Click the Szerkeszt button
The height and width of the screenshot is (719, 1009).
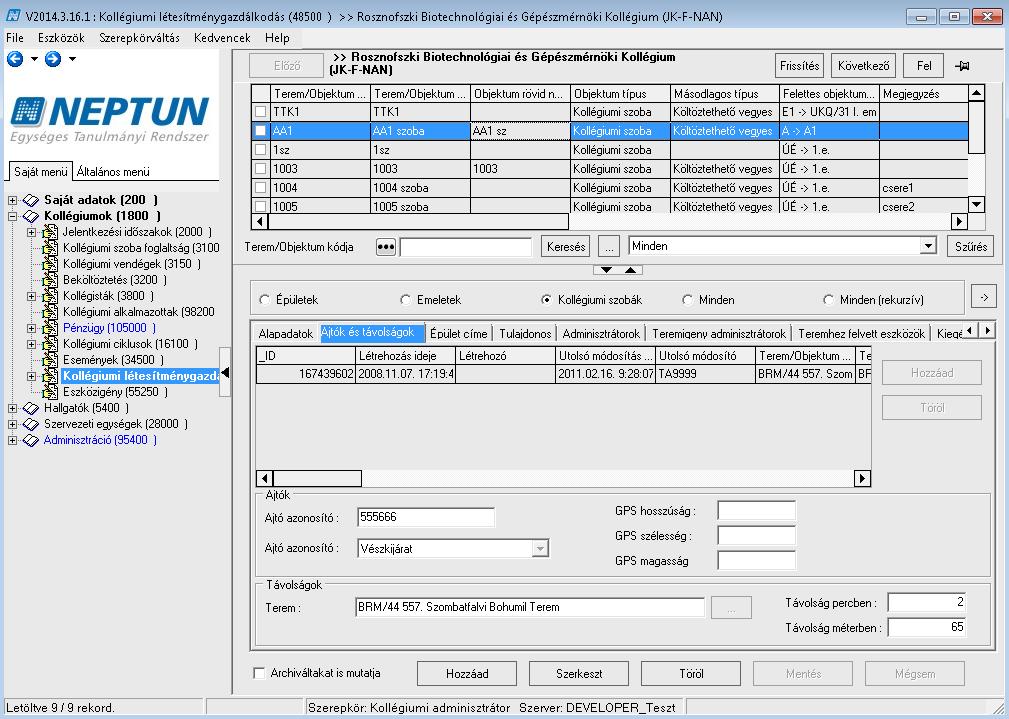click(579, 674)
